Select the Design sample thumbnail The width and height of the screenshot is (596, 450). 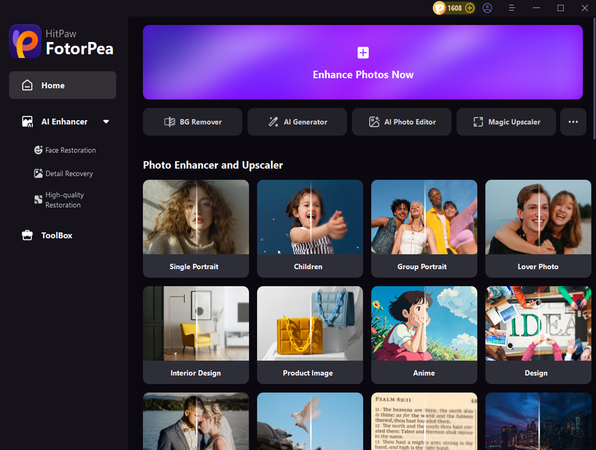pyautogui.click(x=538, y=323)
